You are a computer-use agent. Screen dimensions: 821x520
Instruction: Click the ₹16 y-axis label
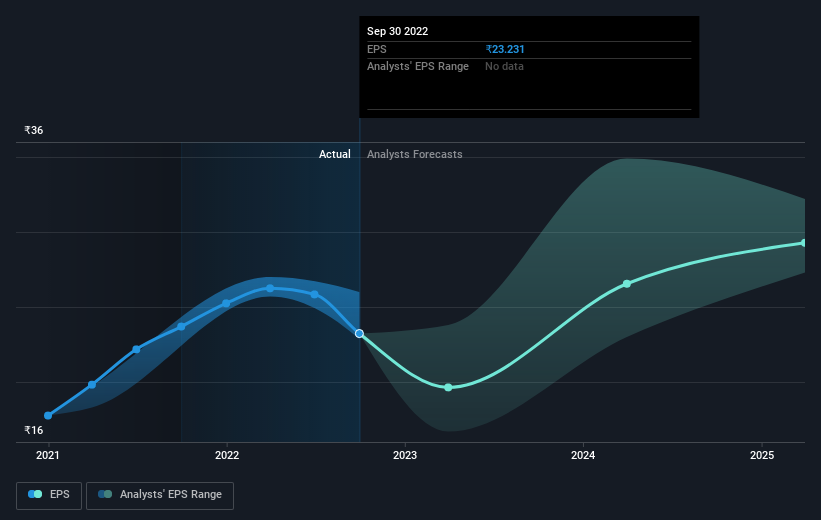[x=34, y=430]
